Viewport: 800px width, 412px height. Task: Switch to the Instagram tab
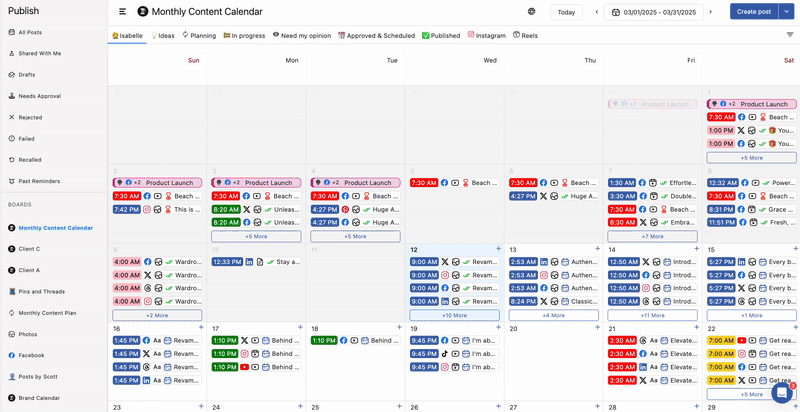[486, 35]
